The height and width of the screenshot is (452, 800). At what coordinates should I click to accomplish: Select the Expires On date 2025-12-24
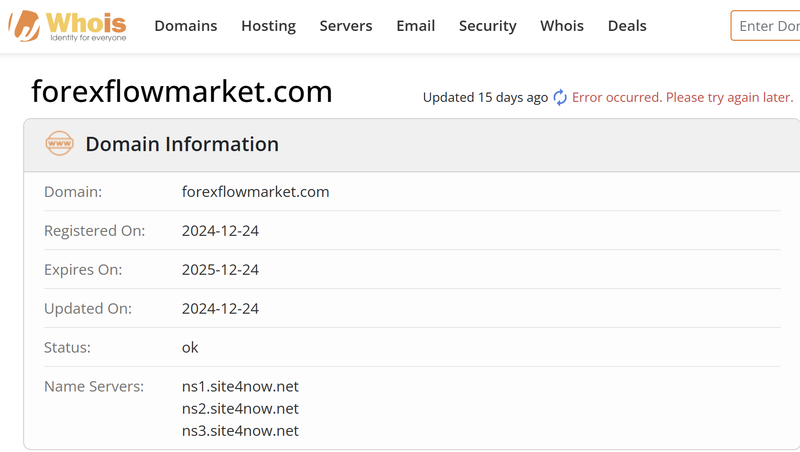click(x=220, y=270)
